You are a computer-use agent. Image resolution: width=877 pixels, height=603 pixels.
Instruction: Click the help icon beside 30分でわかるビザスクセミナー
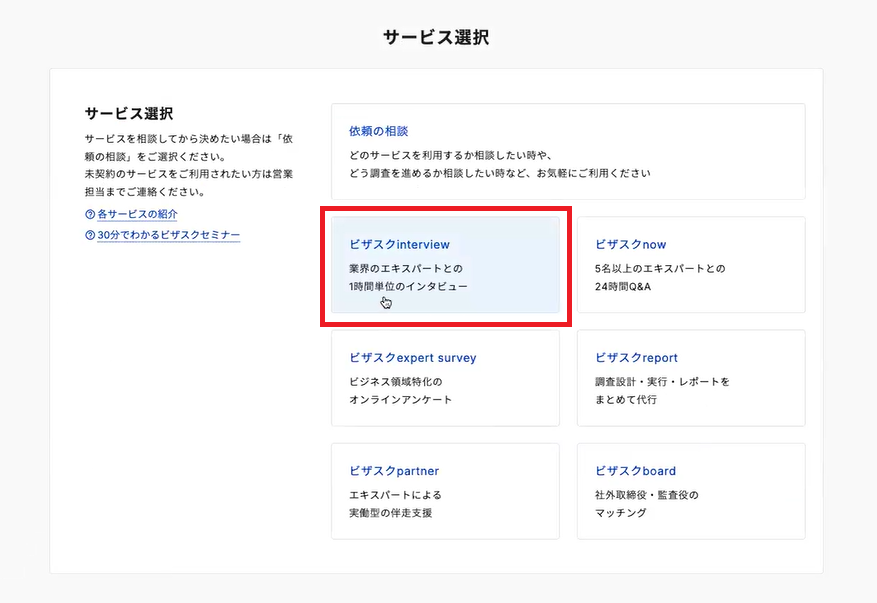click(x=90, y=235)
